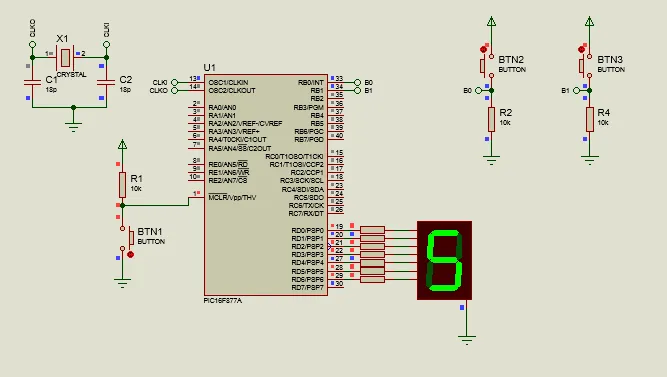Click the RA4/T0CKI/C1OUT pin label
This screenshot has height=377, width=667.
pyautogui.click(x=237, y=140)
